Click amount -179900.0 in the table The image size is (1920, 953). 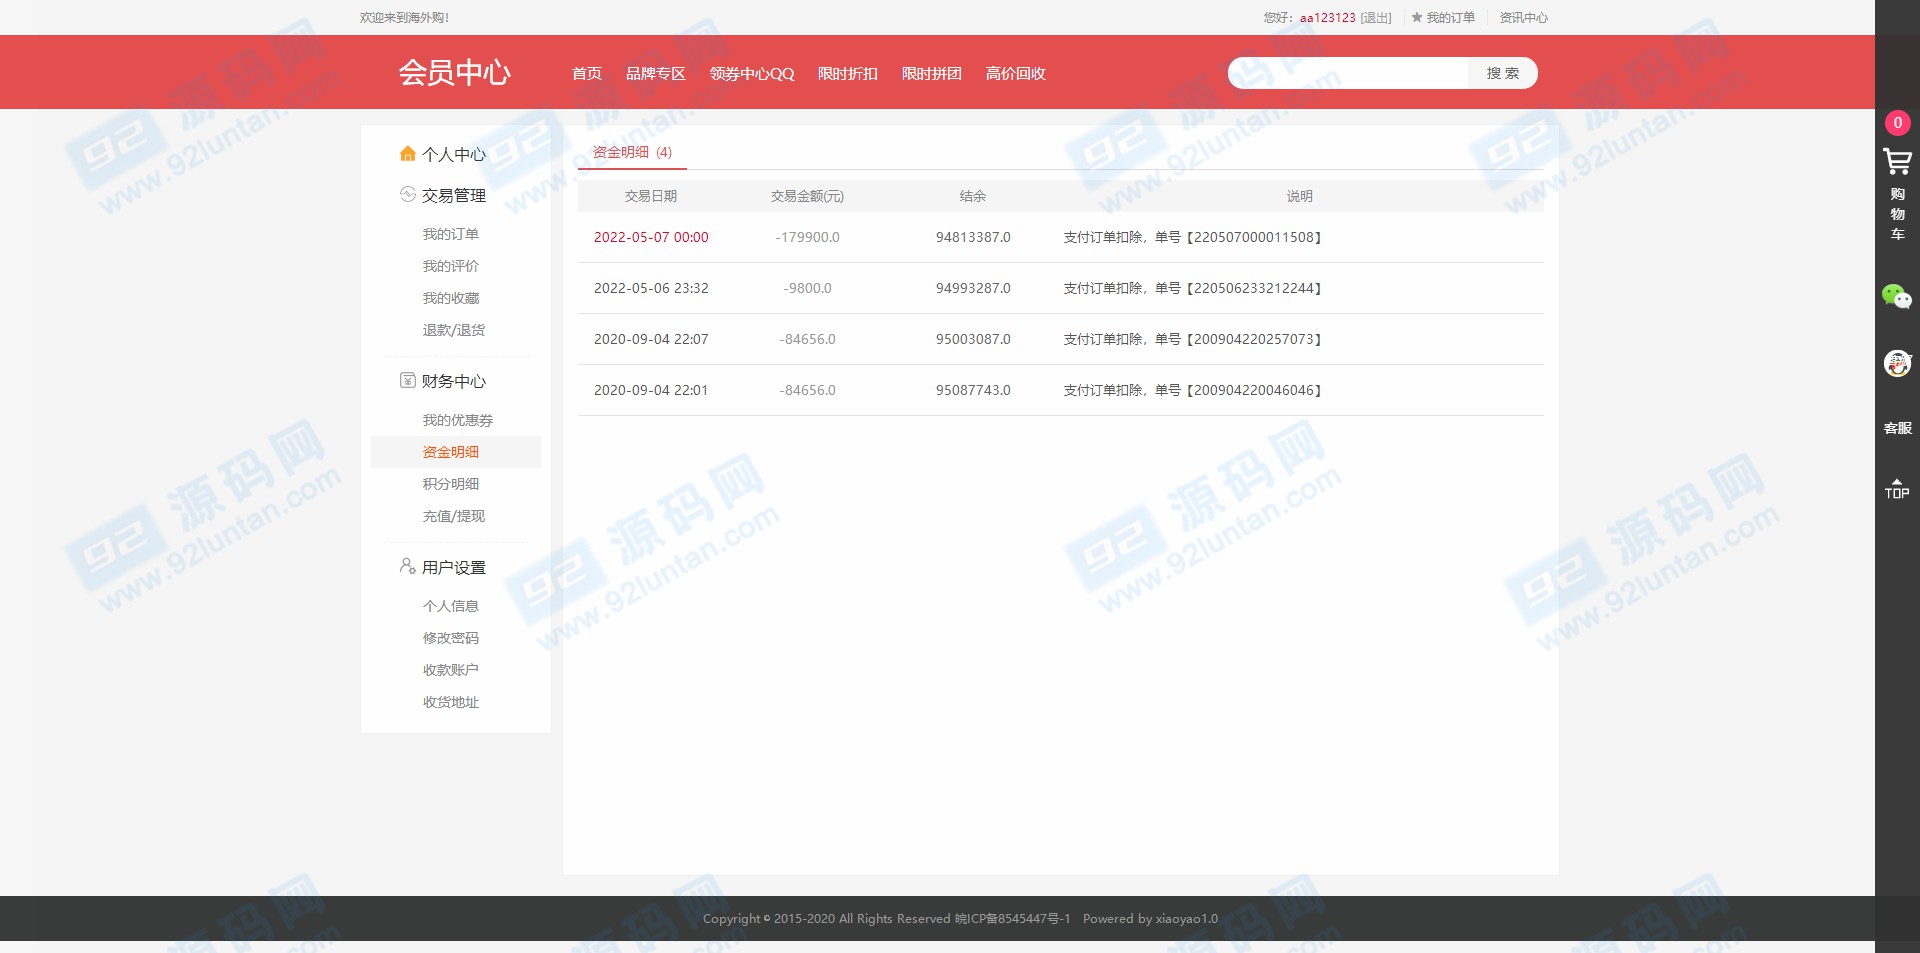pos(807,237)
